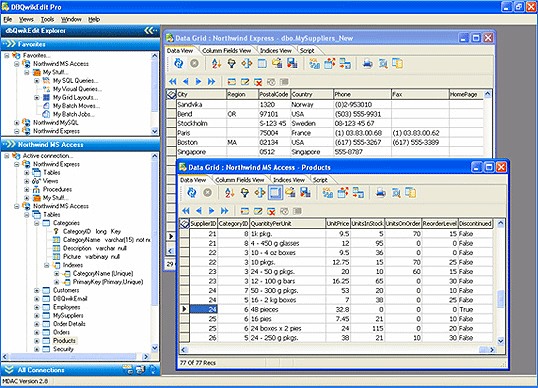Screen dimensions: 538x388
Task: Click select-all corner icon in Products grid
Action: tap(185, 224)
